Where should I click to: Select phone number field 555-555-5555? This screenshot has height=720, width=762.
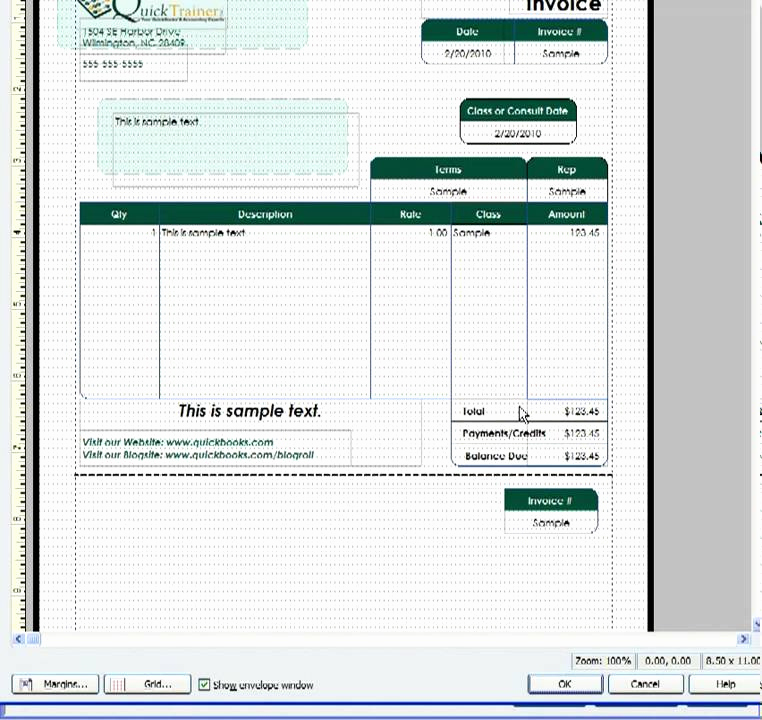pyautogui.click(x=113, y=64)
